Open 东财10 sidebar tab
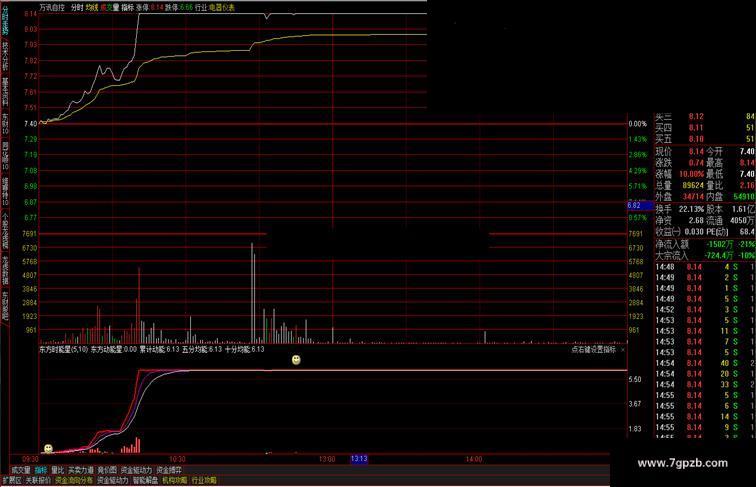 [5, 123]
